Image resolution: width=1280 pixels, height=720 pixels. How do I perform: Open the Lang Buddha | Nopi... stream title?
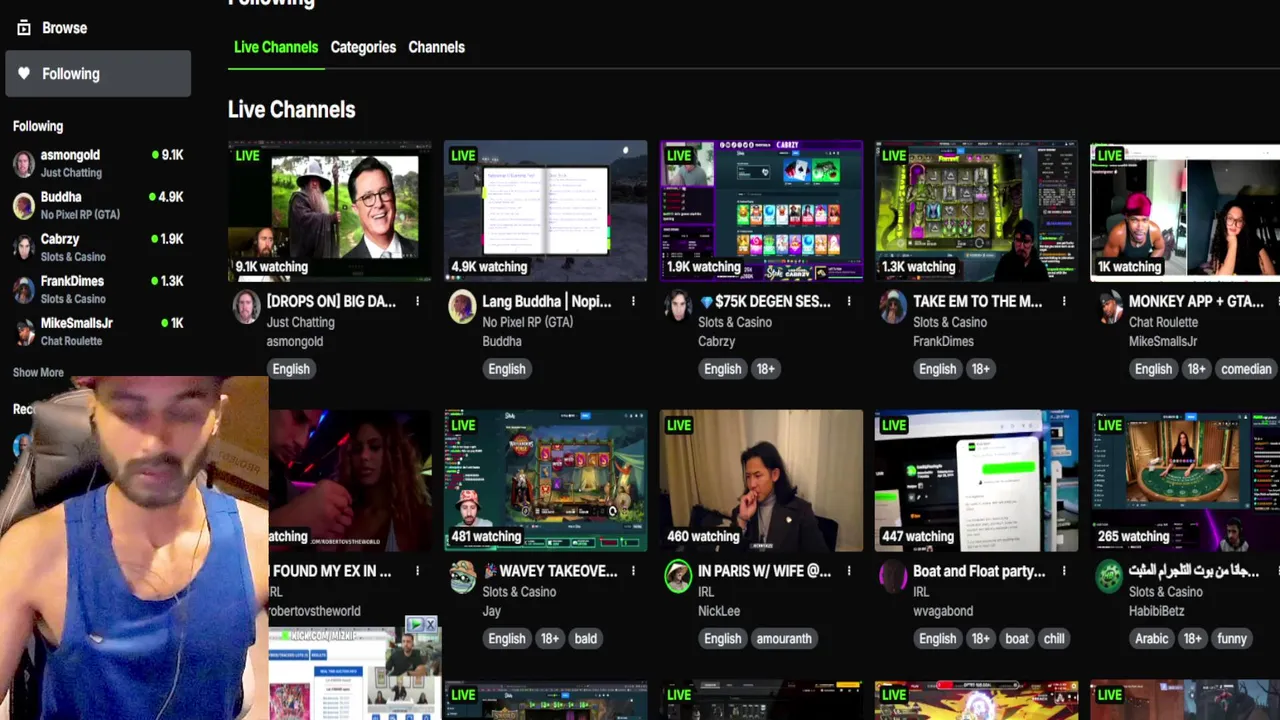[x=546, y=301]
